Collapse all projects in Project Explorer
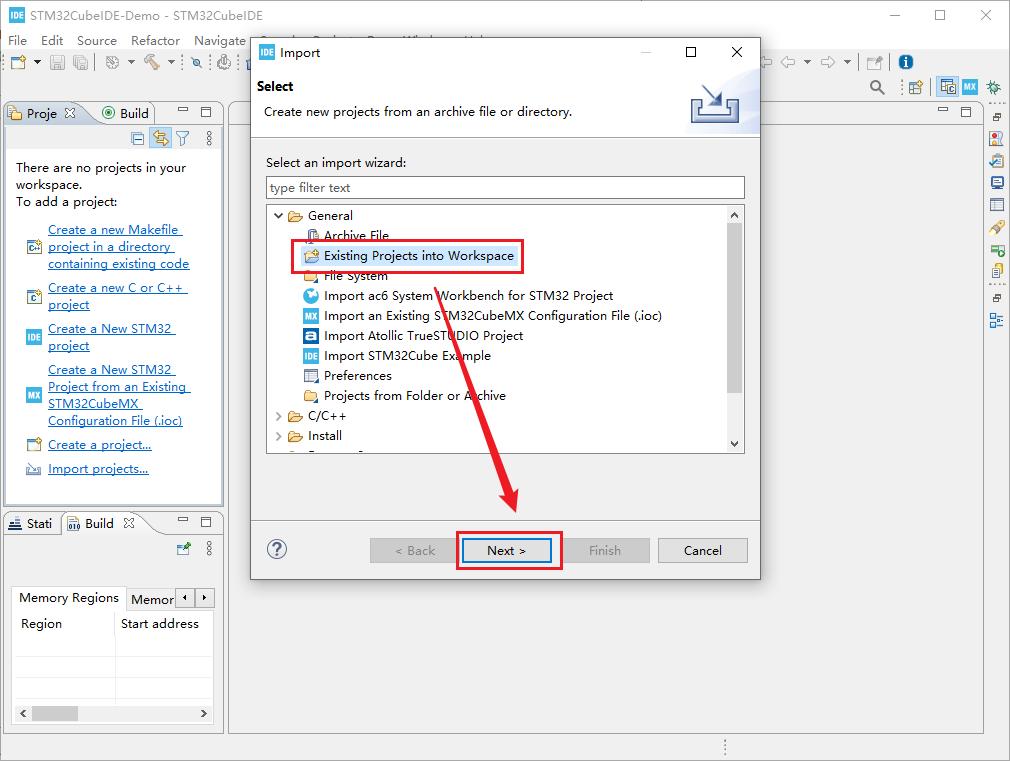The width and height of the screenshot is (1010, 761). coord(138,138)
